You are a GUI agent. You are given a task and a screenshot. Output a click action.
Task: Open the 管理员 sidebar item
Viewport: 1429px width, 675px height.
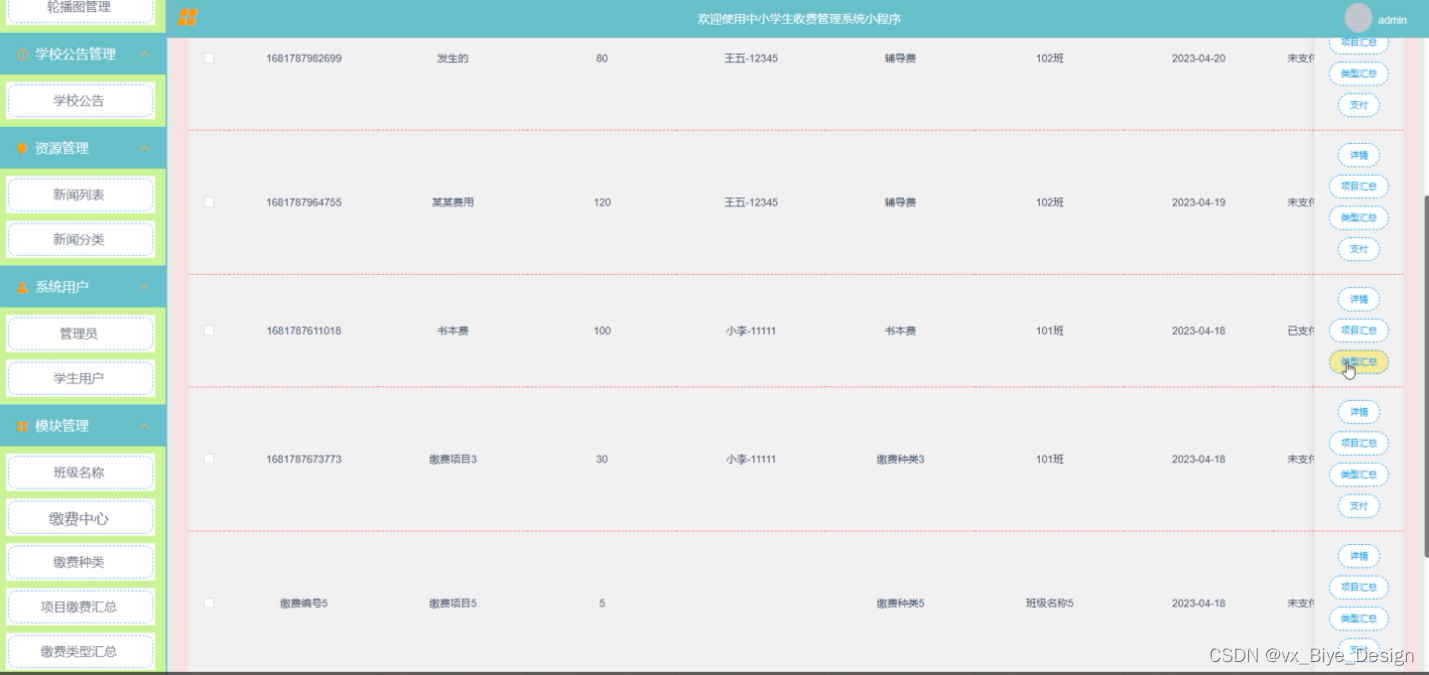pos(80,334)
